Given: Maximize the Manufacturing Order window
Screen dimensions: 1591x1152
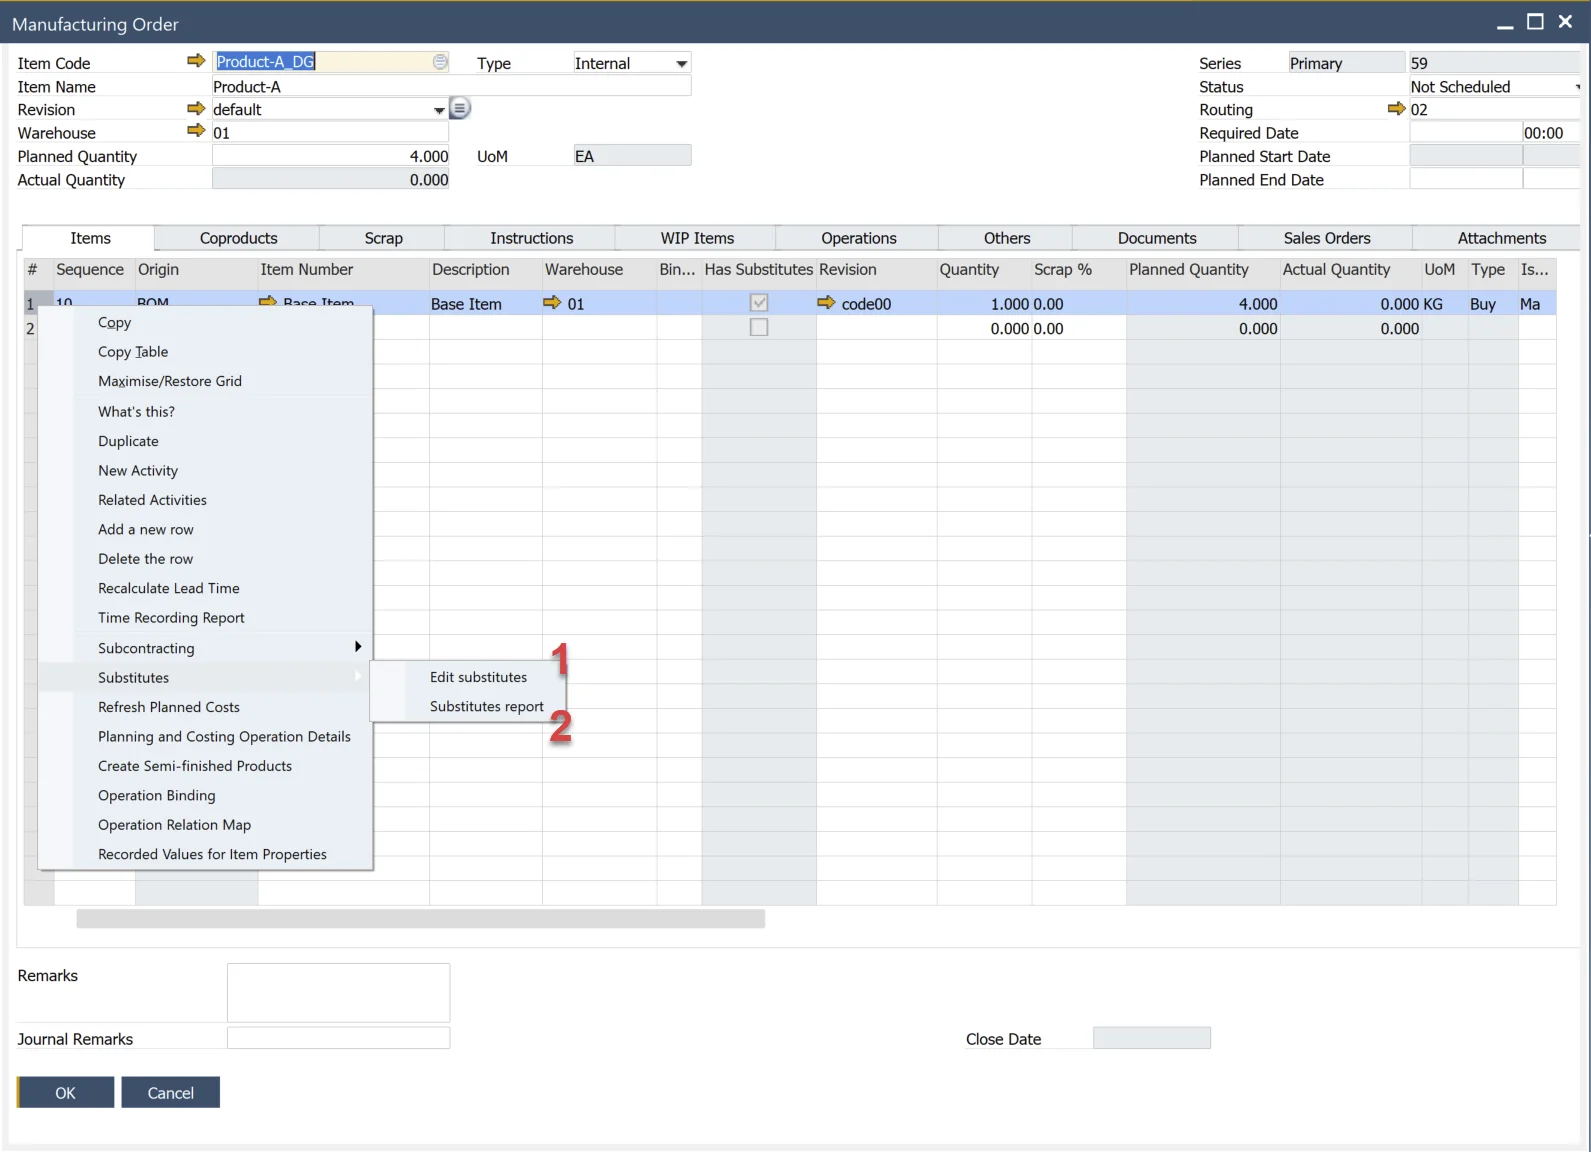Looking at the screenshot, I should coord(1535,22).
